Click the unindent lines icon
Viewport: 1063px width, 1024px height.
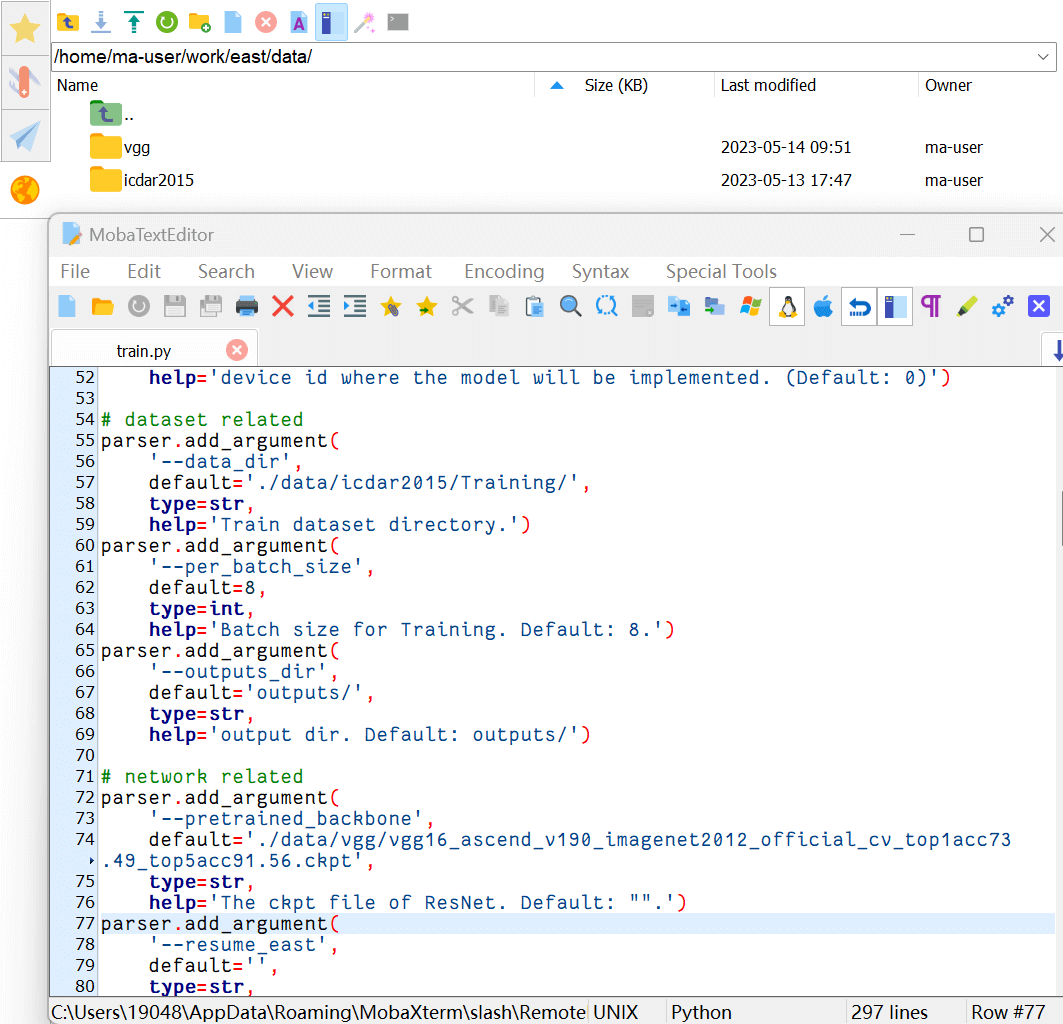[319, 307]
